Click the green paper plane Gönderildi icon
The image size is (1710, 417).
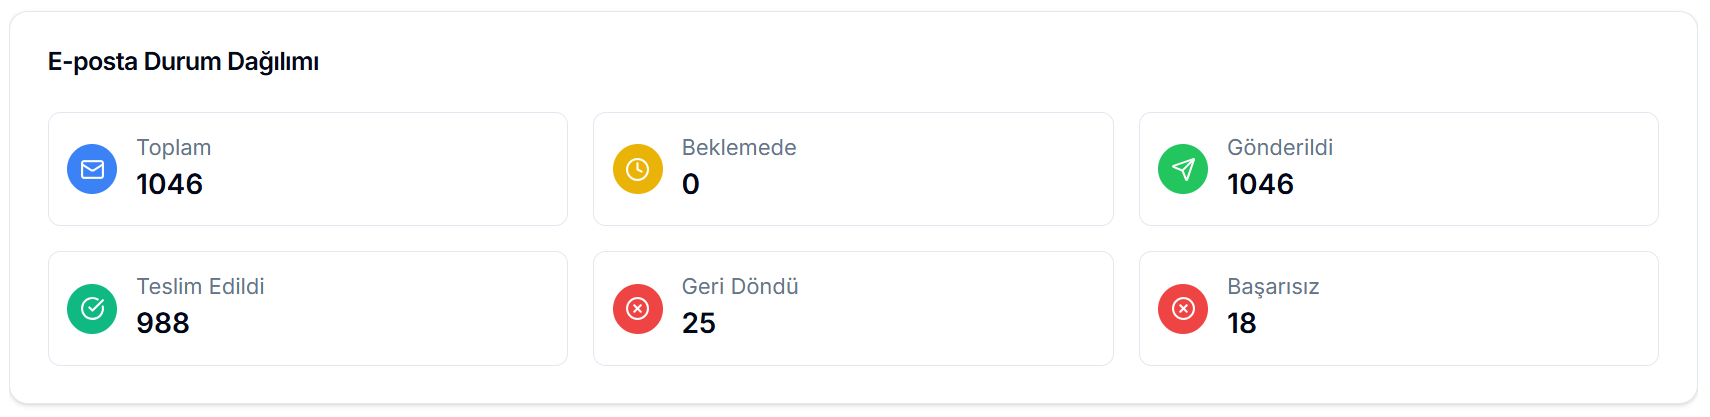coord(1183,169)
